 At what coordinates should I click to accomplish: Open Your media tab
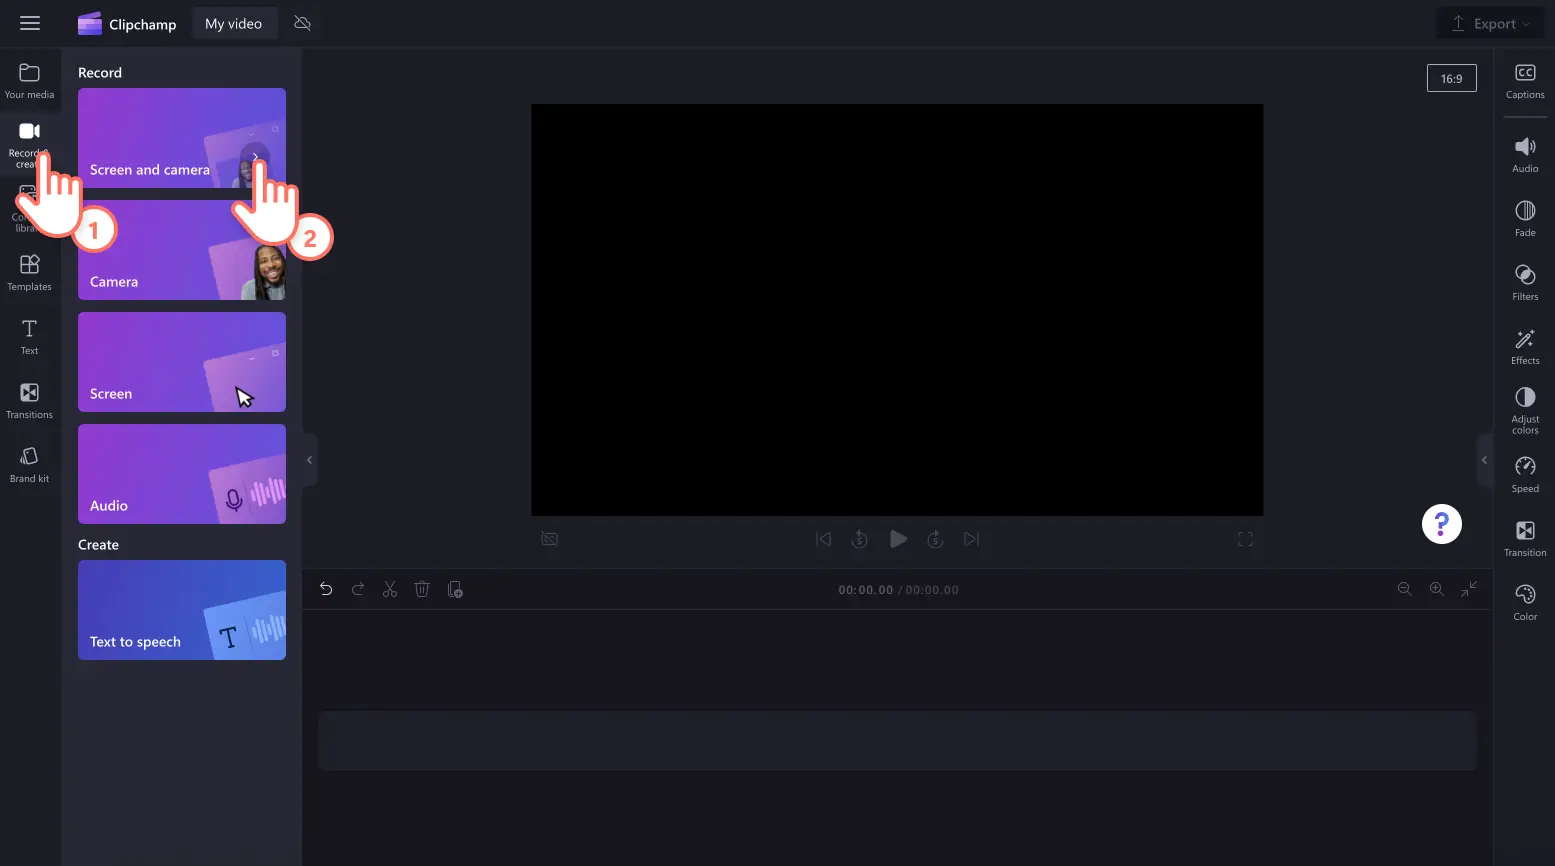[x=29, y=81]
